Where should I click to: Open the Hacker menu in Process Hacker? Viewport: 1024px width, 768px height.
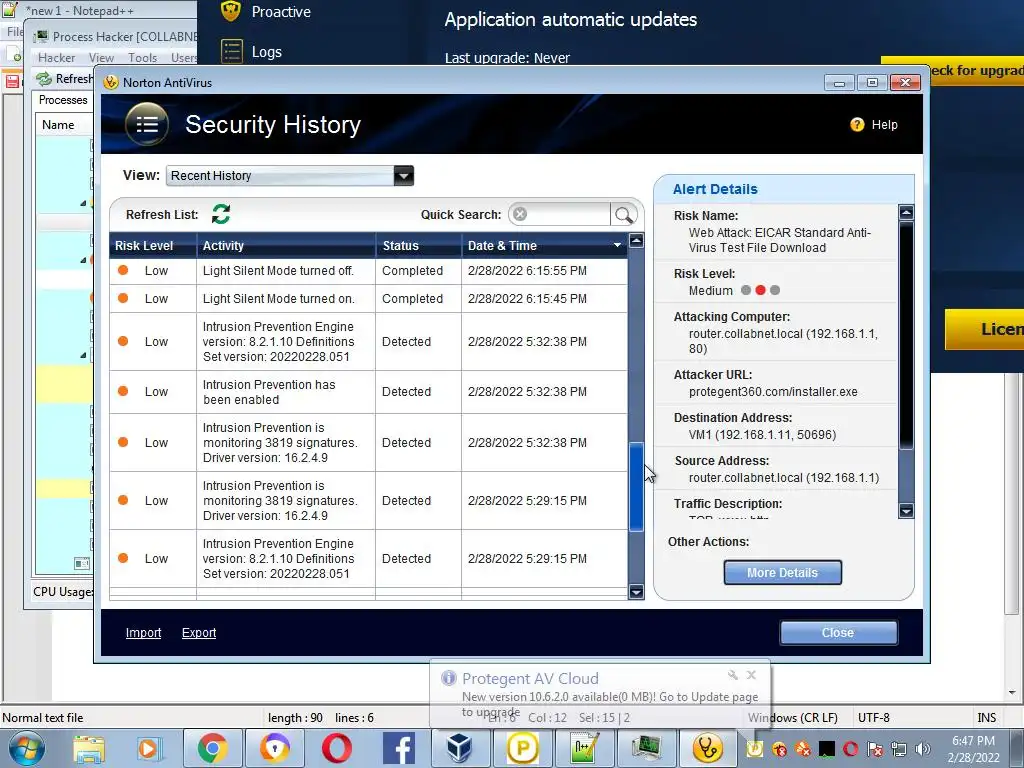tap(56, 57)
